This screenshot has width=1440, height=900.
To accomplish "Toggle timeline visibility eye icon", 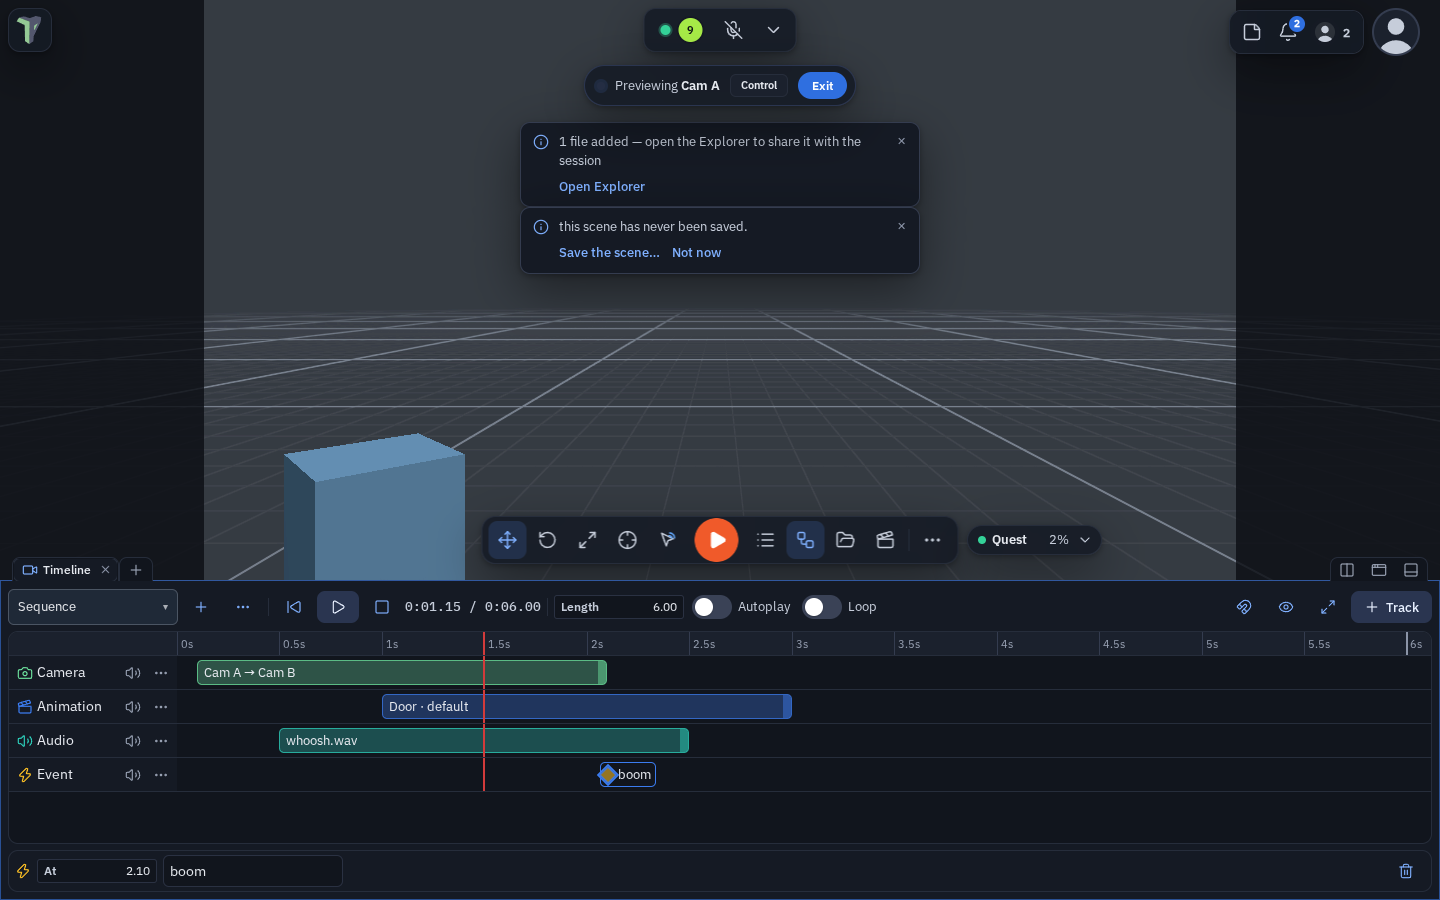I will point(1286,607).
